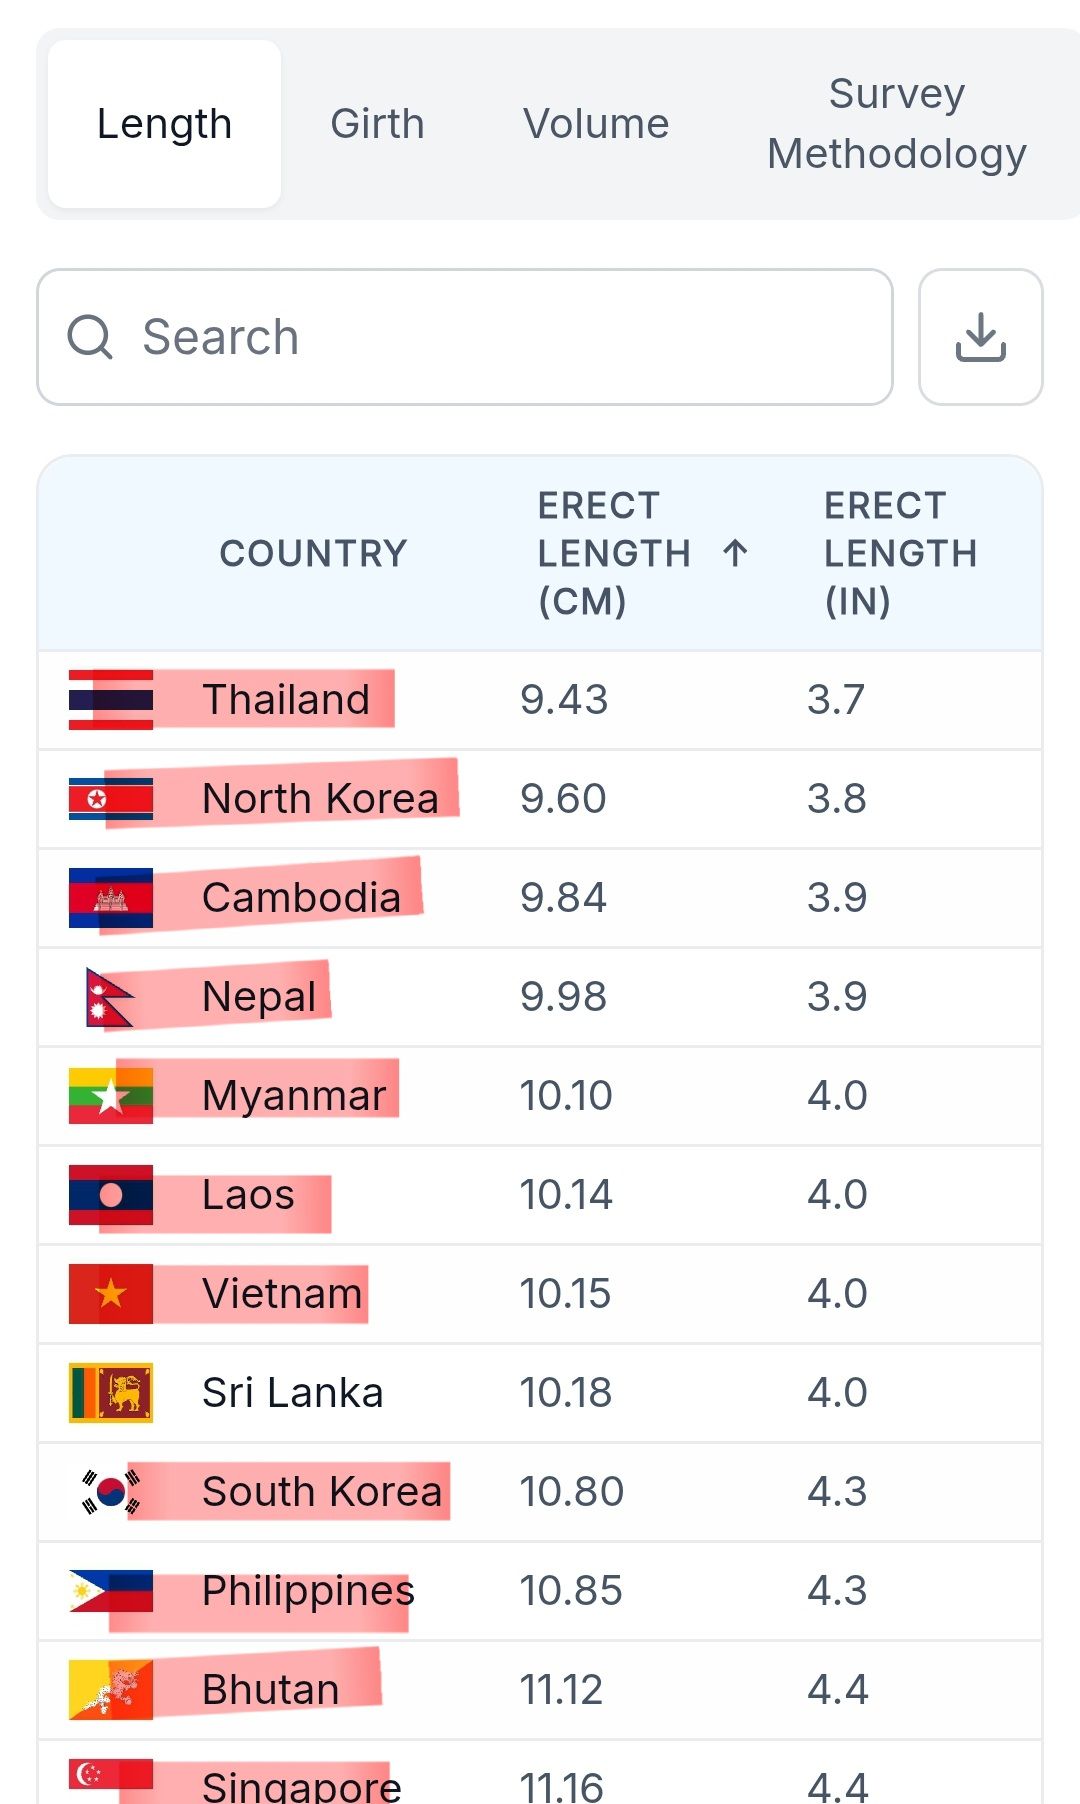Toggle sort arrow on Erect Length (CM)
Viewport: 1080px width, 1804px height.
point(735,553)
